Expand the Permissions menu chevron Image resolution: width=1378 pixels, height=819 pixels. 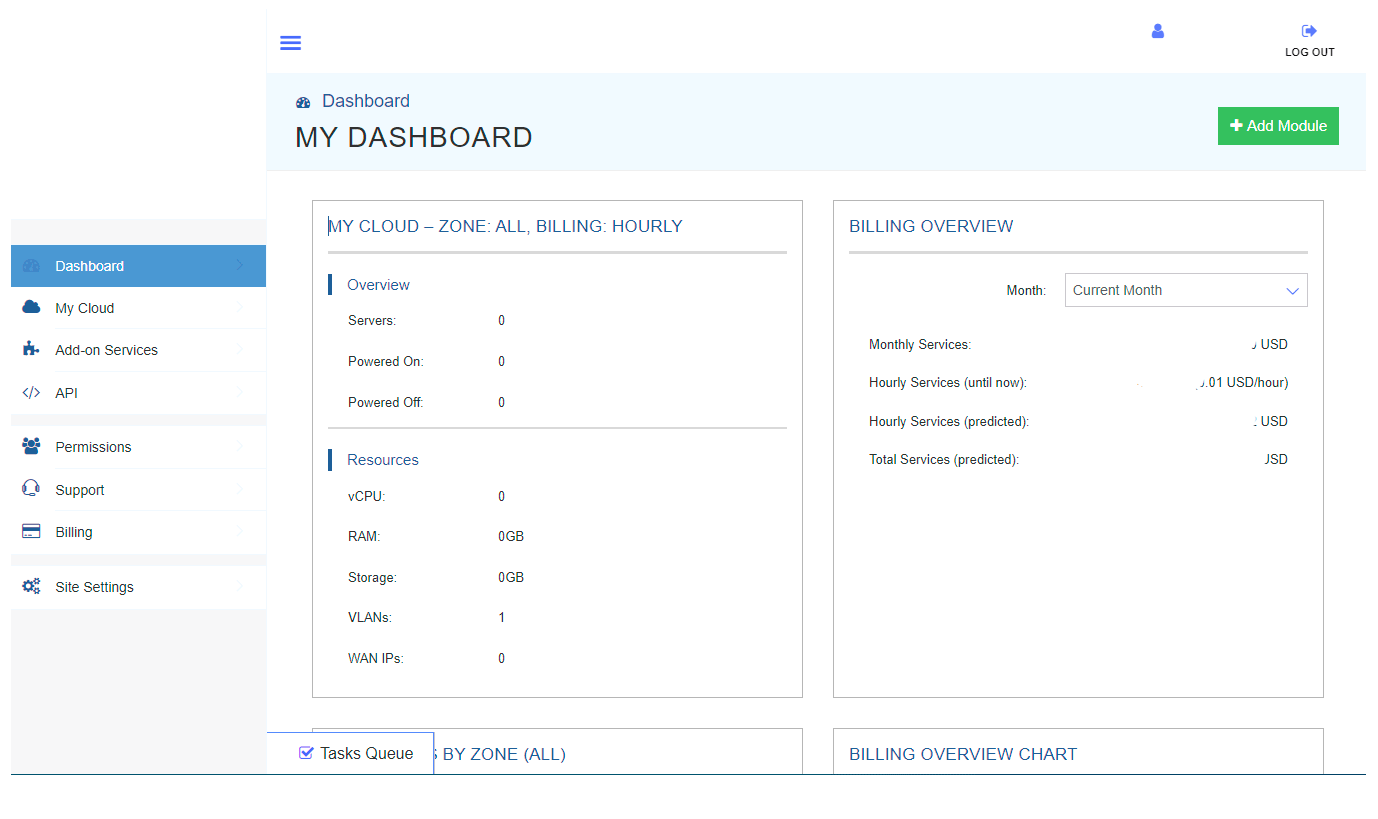[x=240, y=447]
